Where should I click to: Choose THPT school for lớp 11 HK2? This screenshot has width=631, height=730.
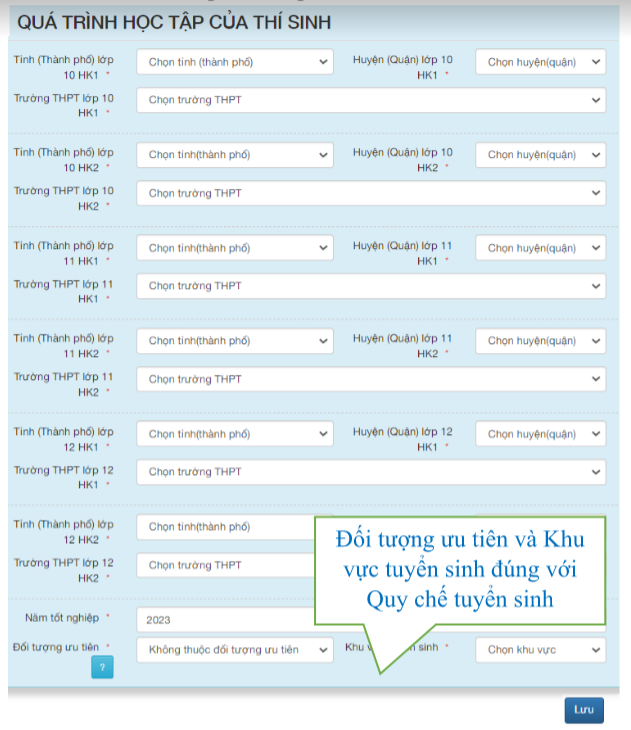tap(371, 379)
